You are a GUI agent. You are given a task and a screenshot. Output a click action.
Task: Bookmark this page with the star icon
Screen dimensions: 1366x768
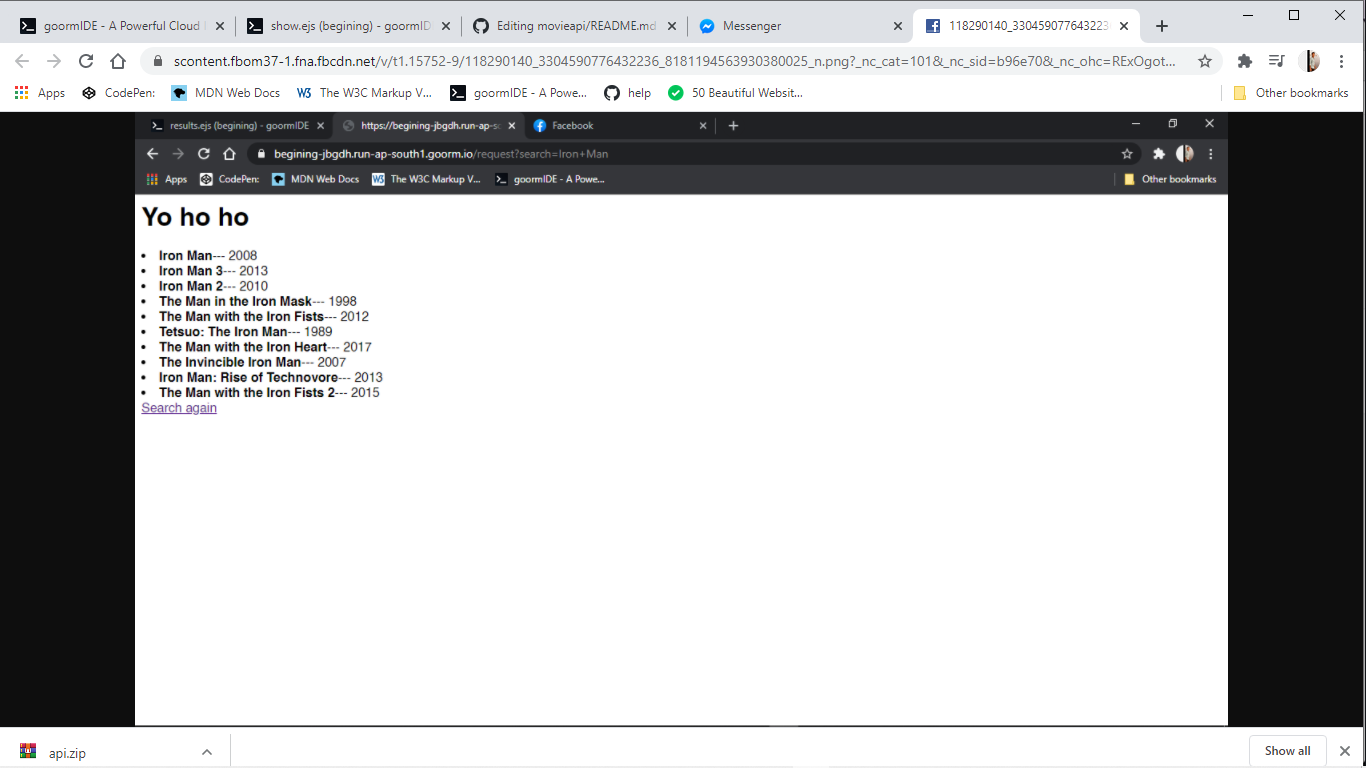point(1207,61)
